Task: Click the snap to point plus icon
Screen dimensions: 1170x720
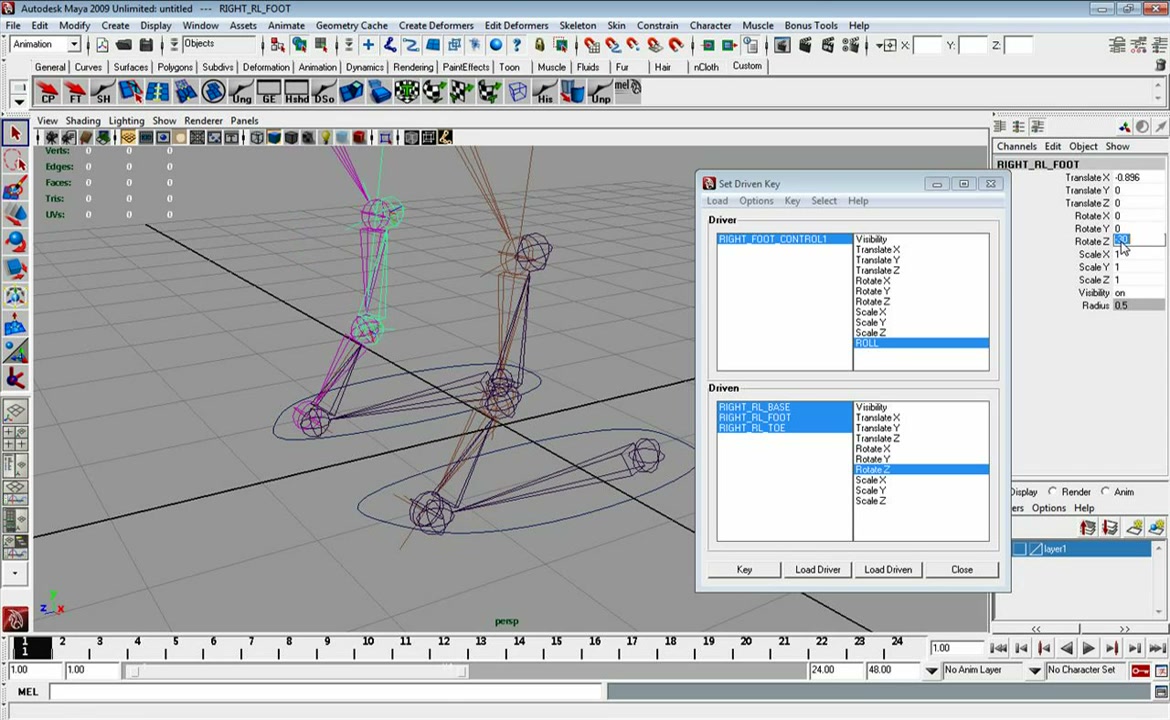Action: point(368,45)
